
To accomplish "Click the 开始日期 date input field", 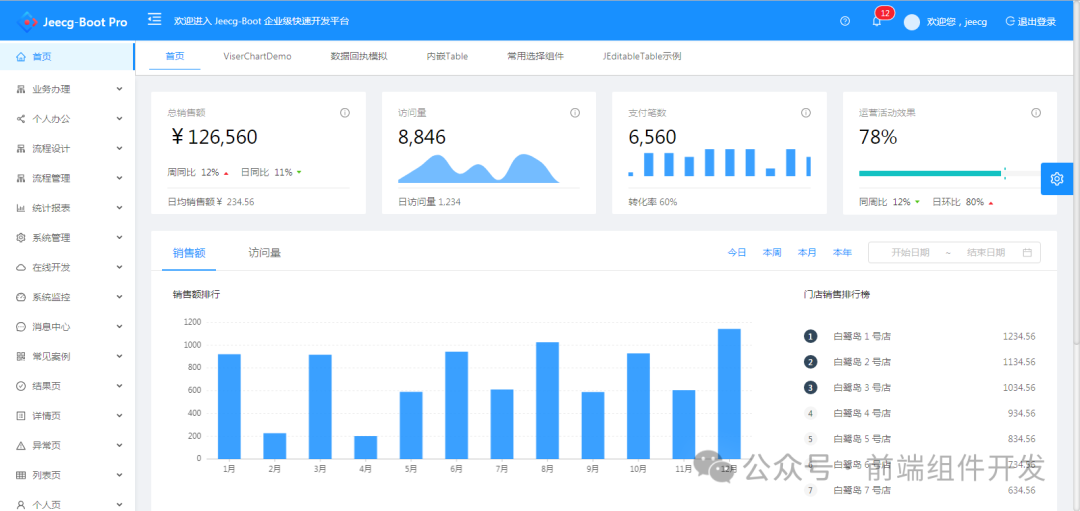I will (909, 253).
